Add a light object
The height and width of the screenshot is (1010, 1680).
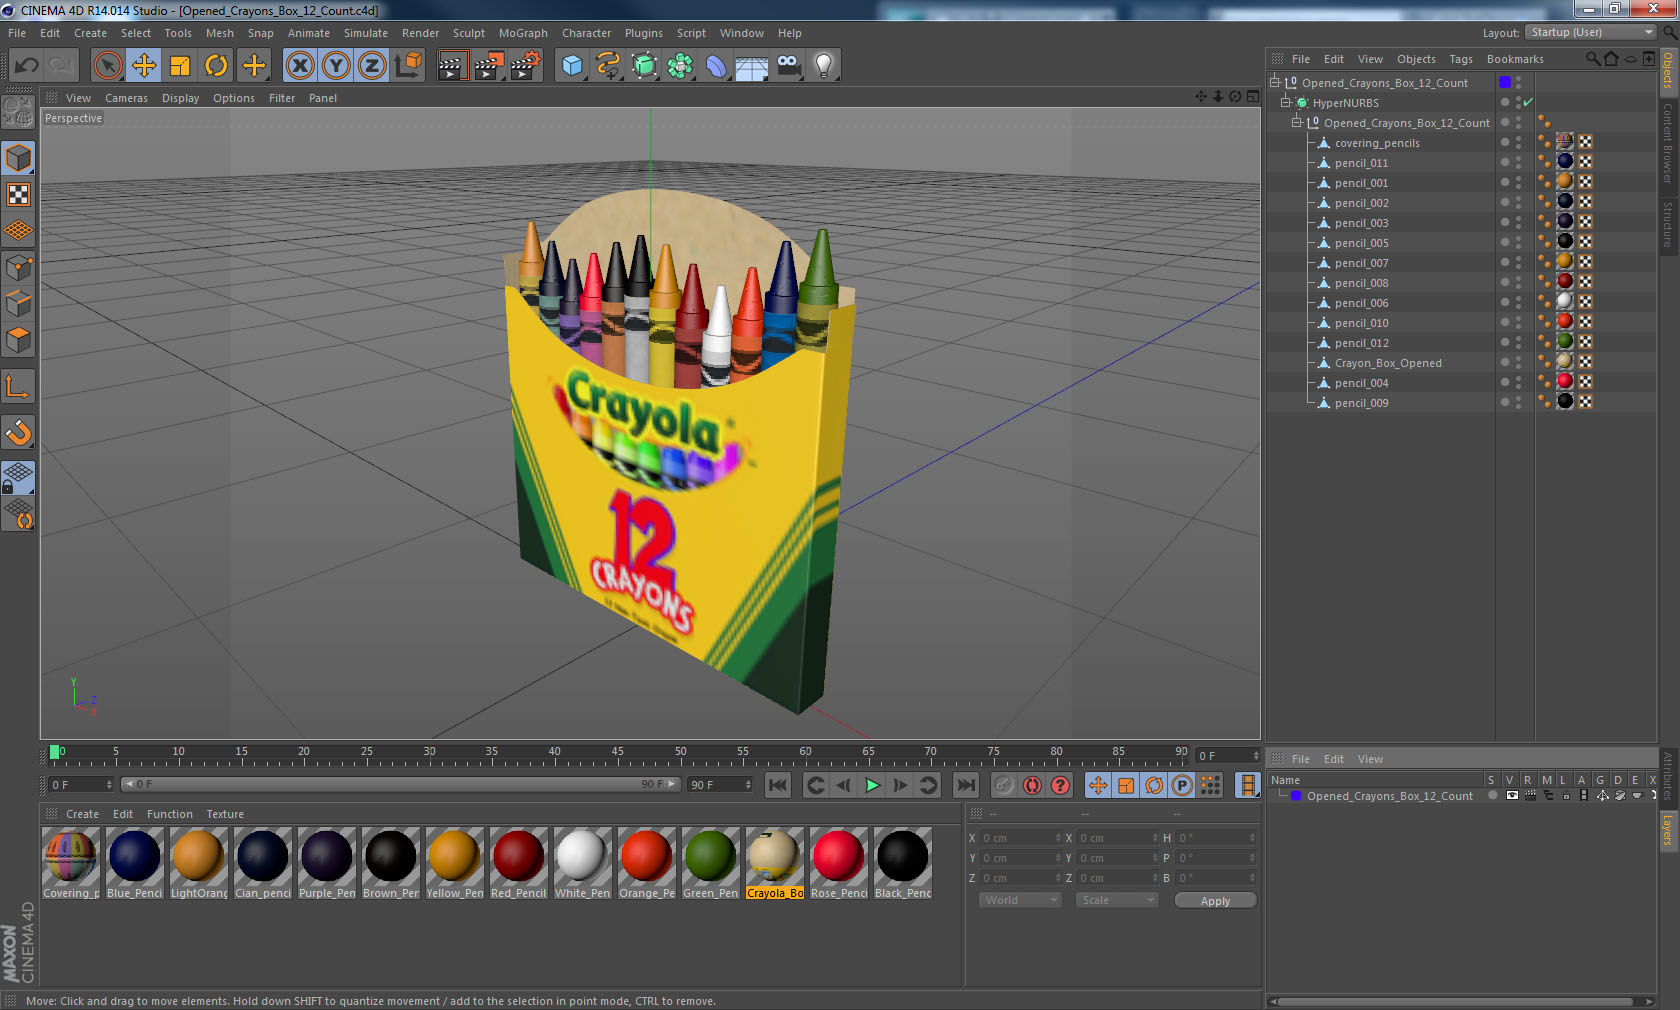pos(824,66)
